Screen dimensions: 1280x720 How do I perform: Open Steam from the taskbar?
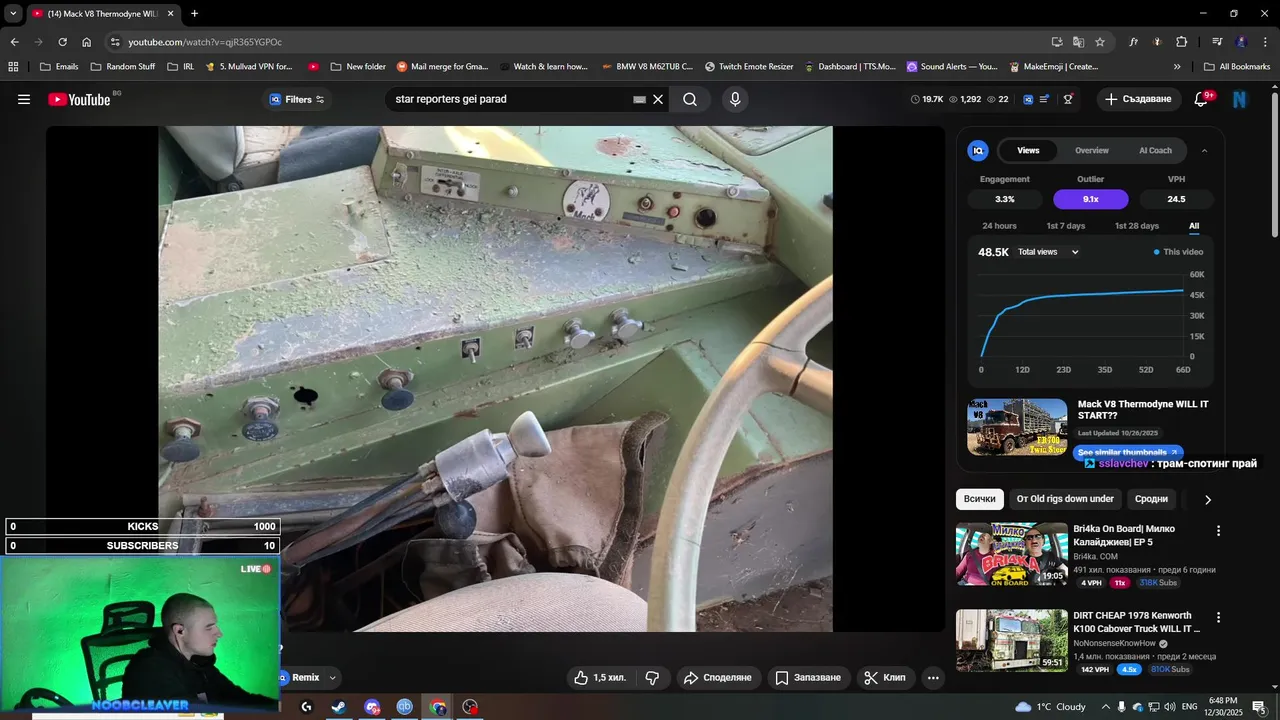pos(339,707)
